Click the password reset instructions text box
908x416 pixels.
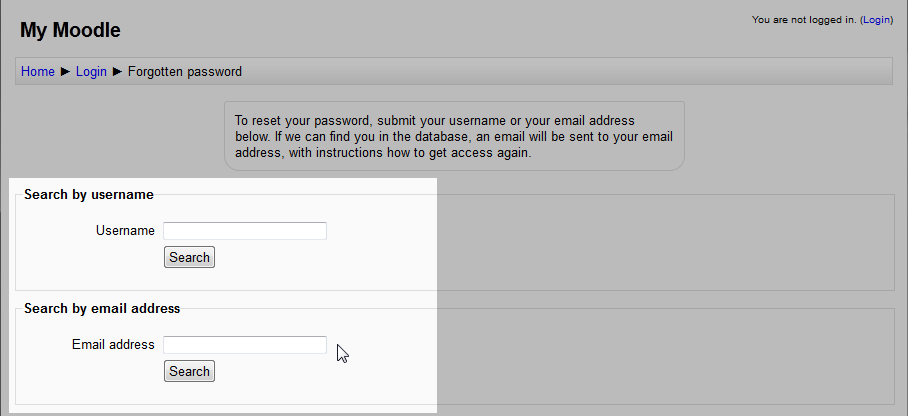pyautogui.click(x=454, y=137)
